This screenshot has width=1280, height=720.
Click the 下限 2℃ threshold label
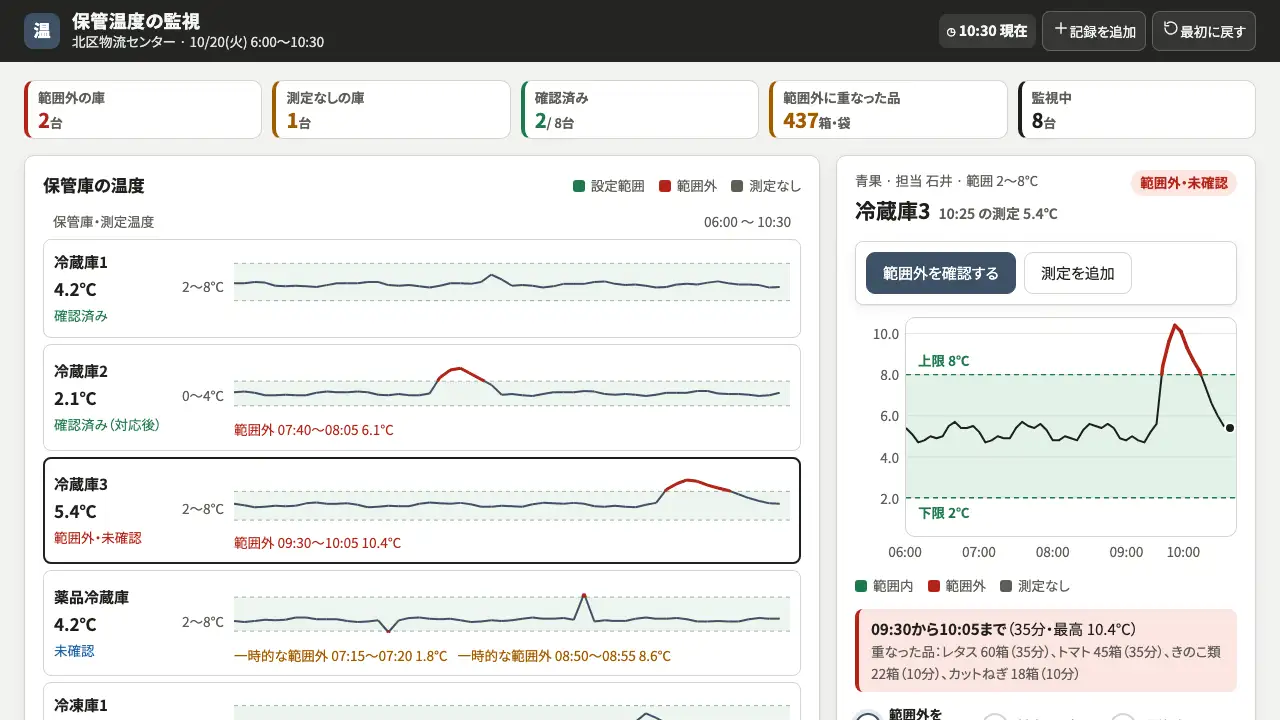(944, 513)
